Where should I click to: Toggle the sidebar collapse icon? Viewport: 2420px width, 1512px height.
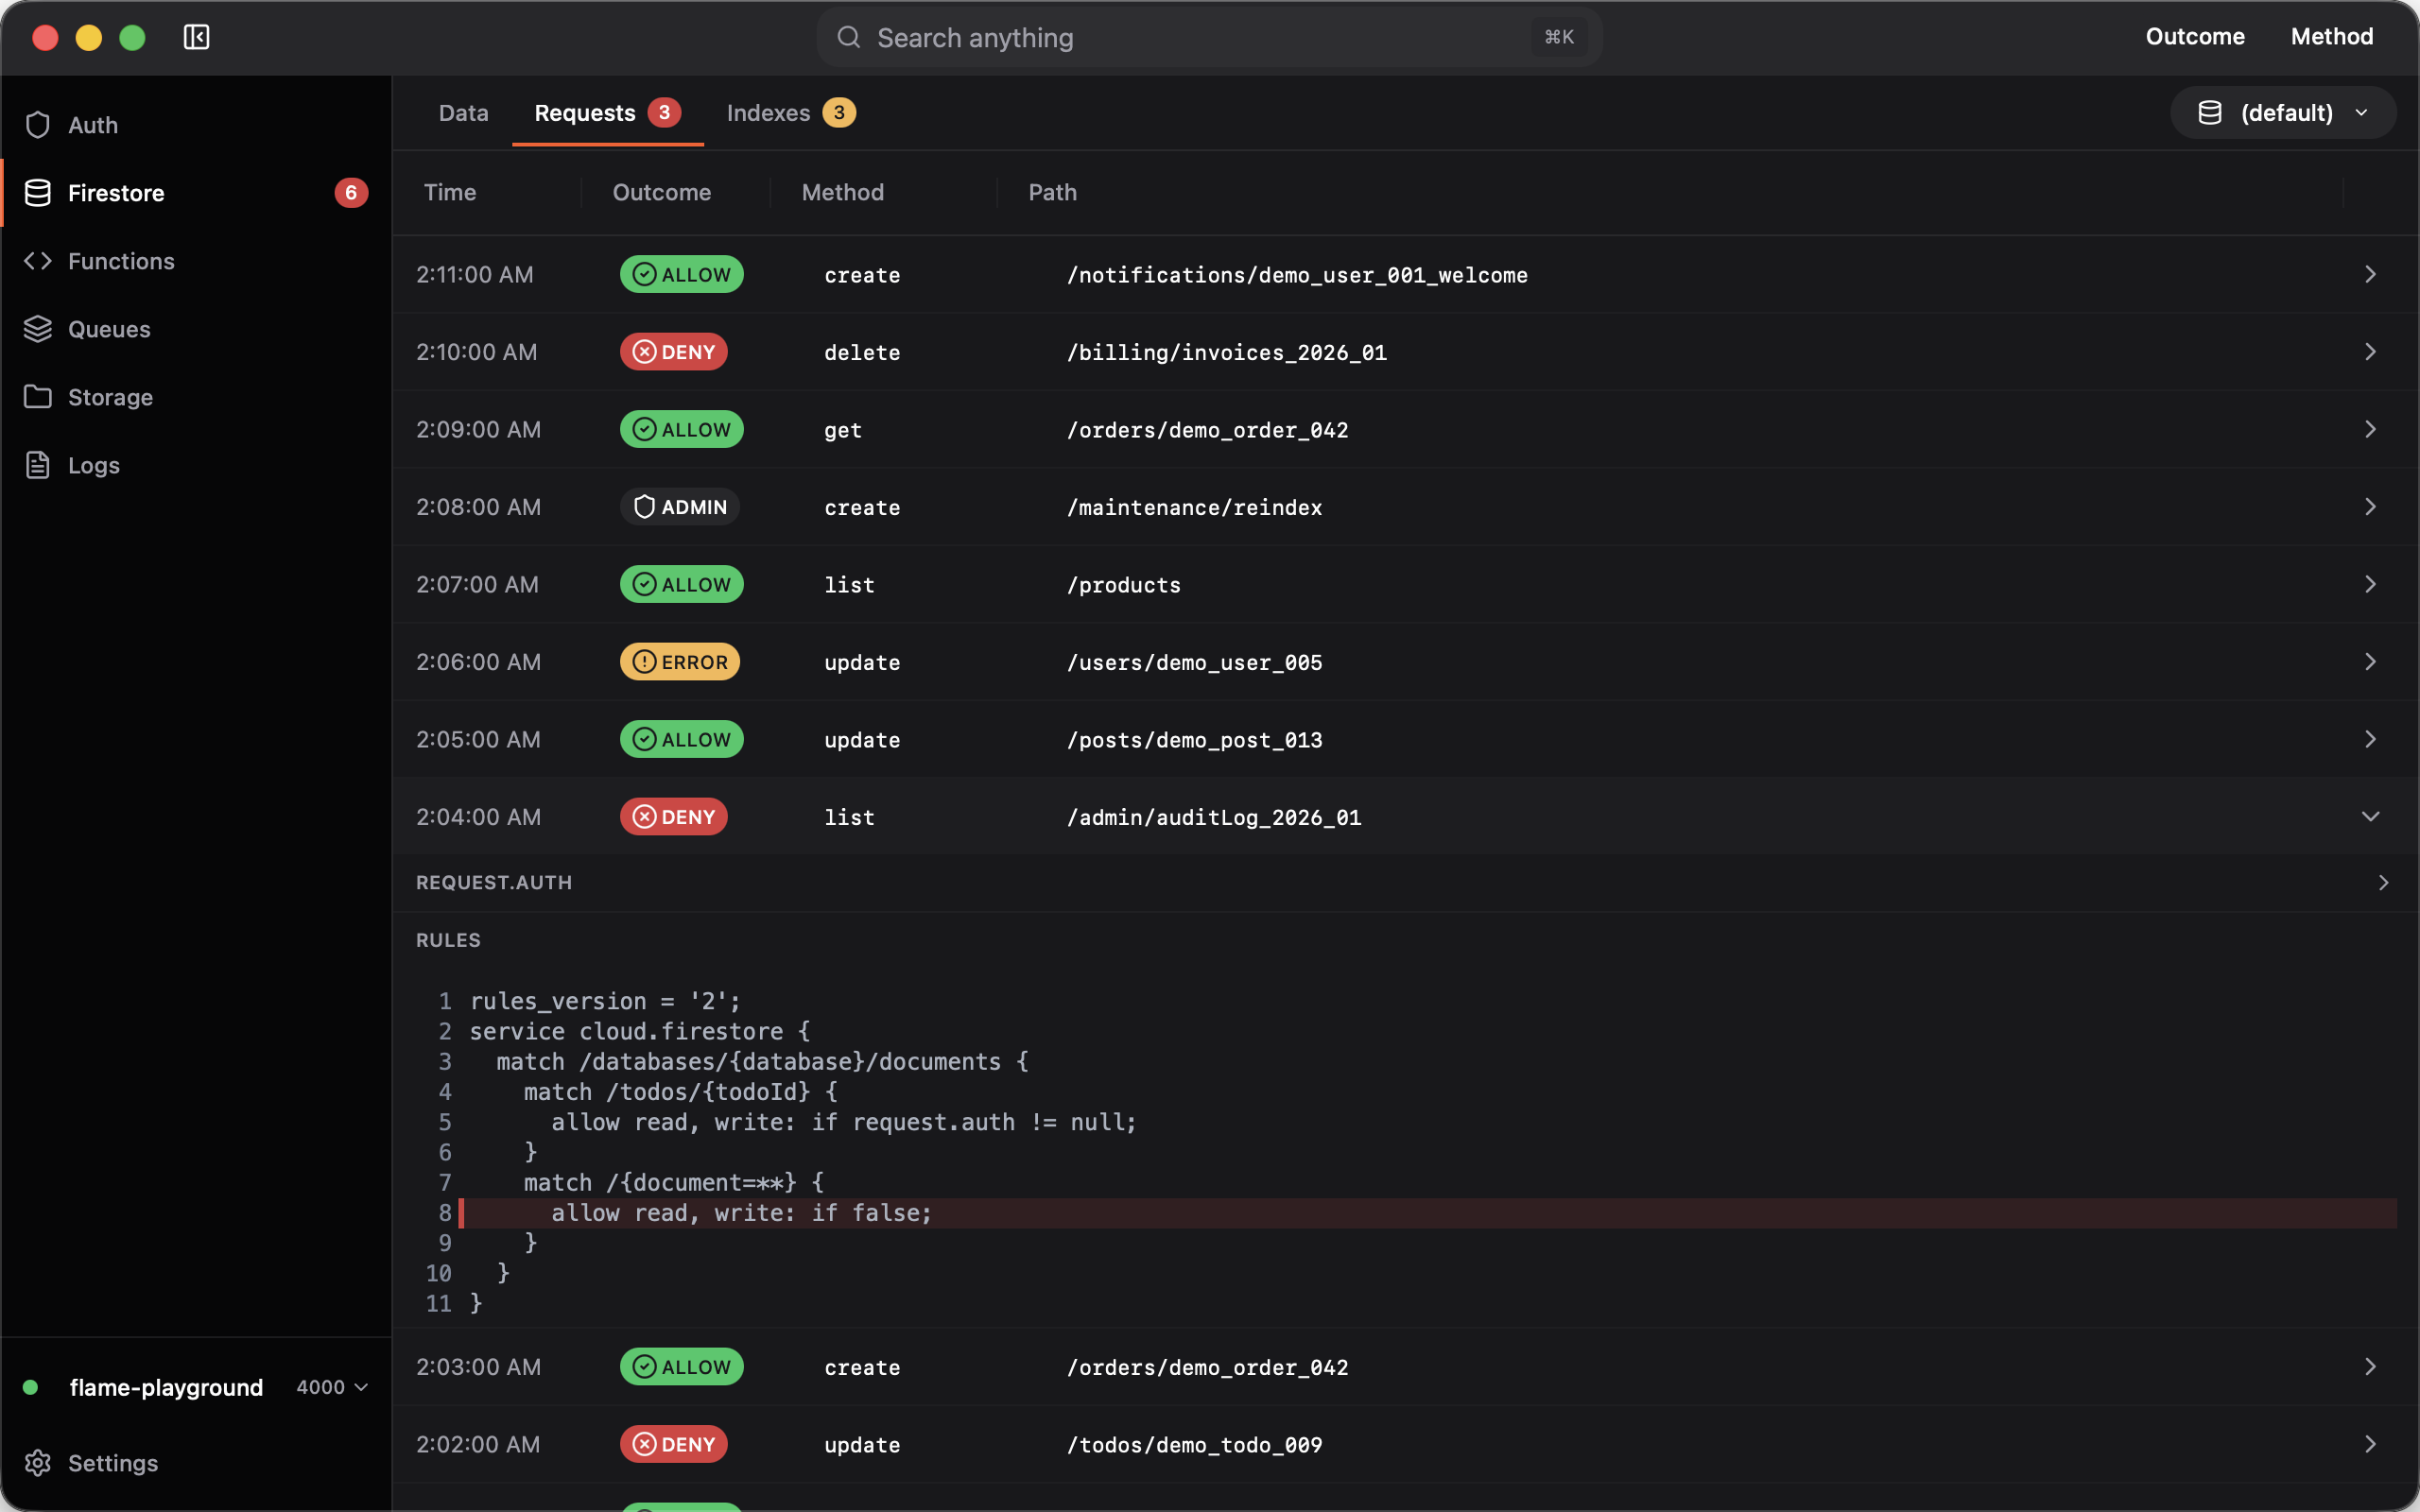click(196, 37)
